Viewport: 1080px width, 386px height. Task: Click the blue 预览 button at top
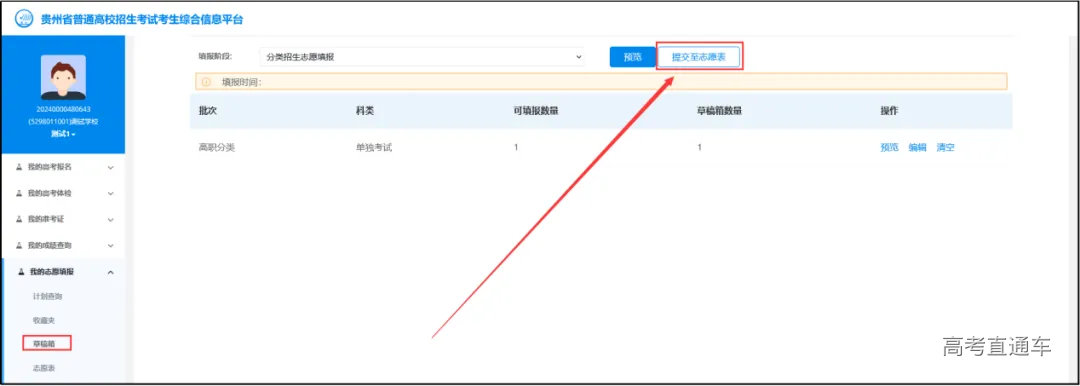click(632, 57)
